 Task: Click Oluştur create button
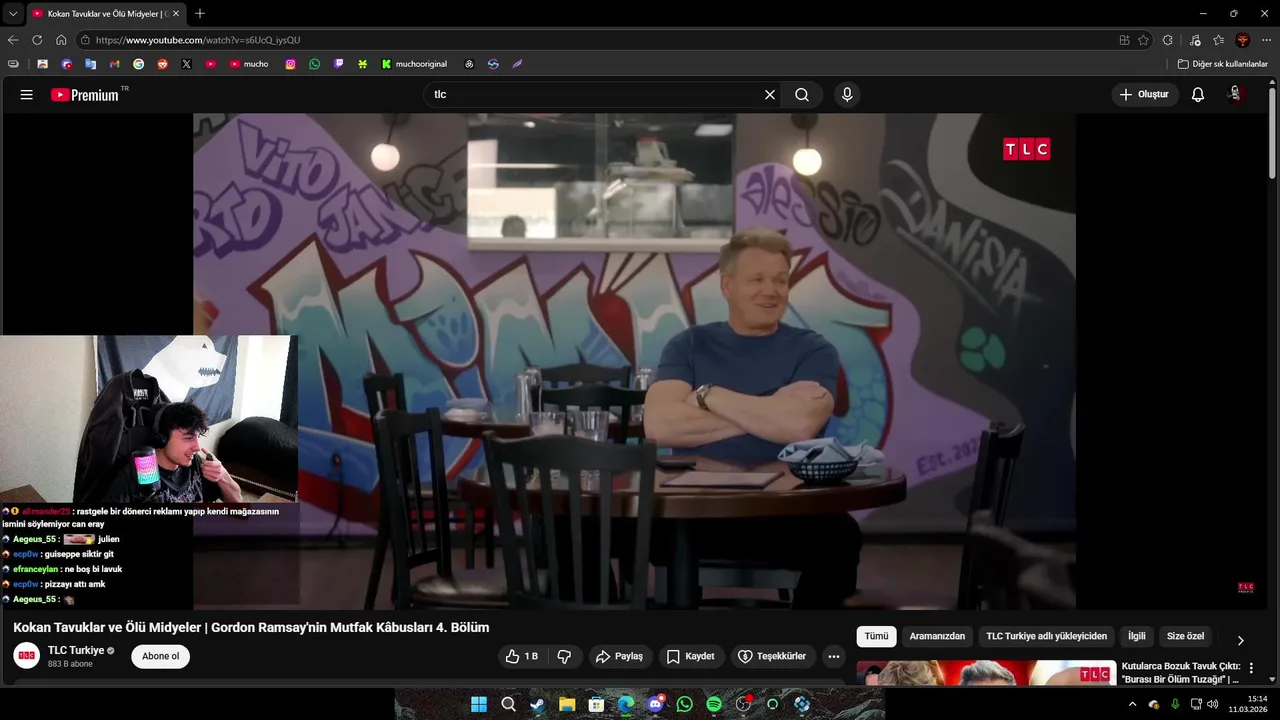(1145, 95)
